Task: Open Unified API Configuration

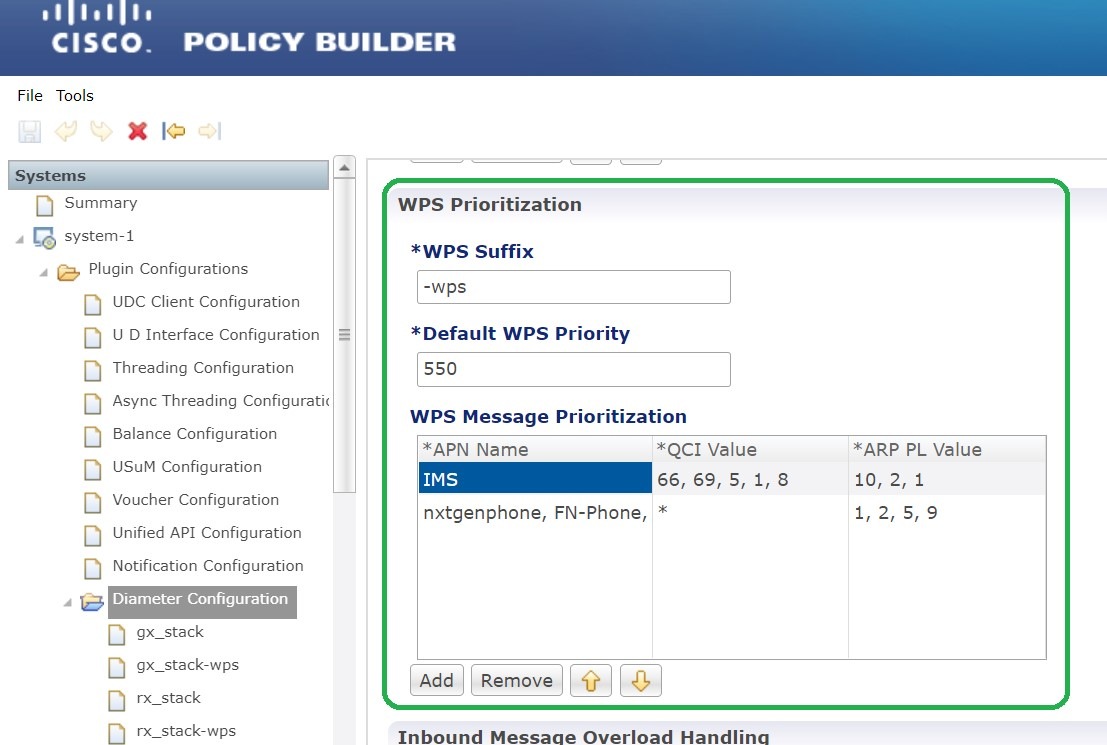Action: (207, 533)
